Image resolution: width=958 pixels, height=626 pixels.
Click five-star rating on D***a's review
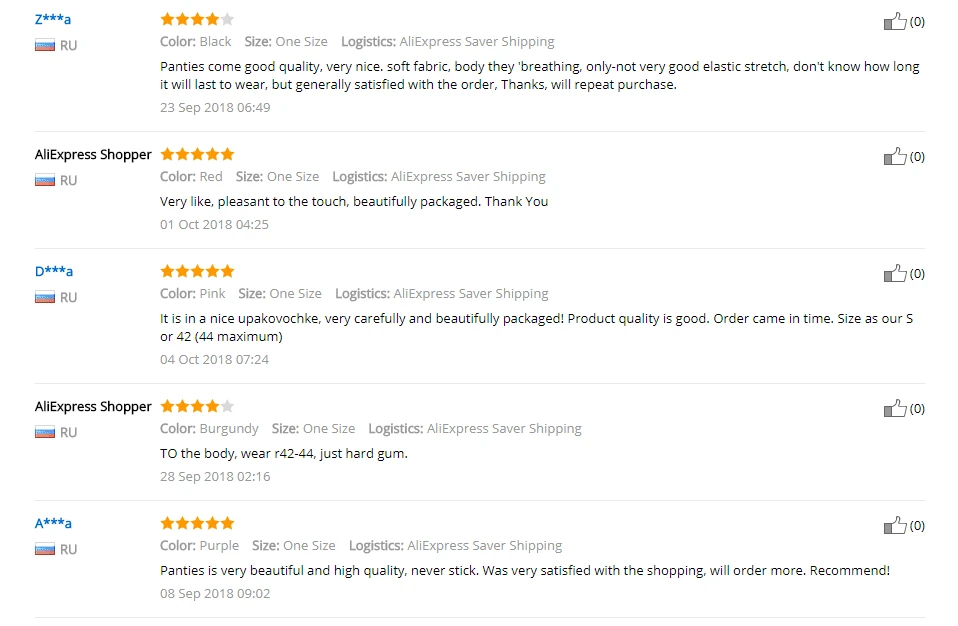point(197,271)
